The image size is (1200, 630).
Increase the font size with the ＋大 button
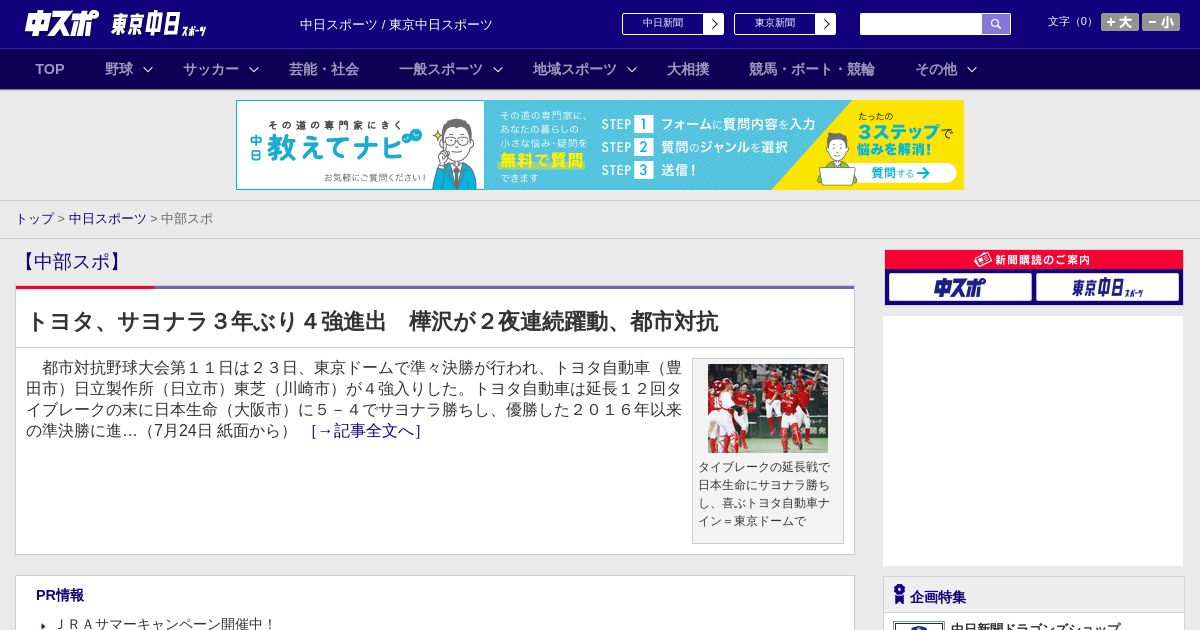coord(1120,22)
